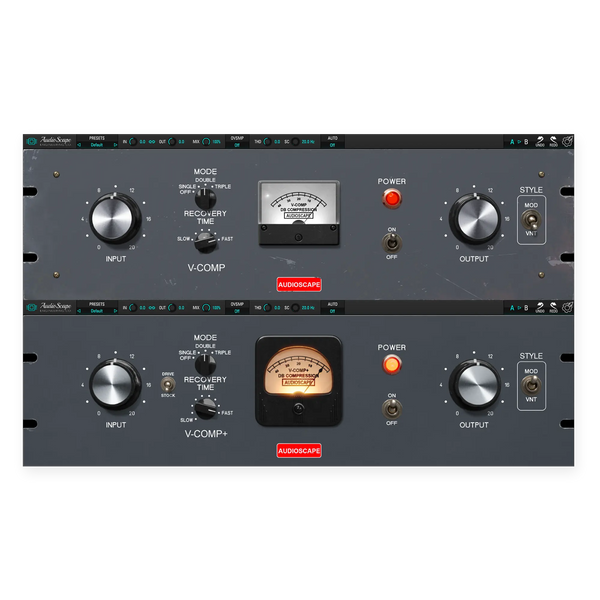
Task: Open the Default presets dropdown on V-COMP
Action: (x=97, y=145)
